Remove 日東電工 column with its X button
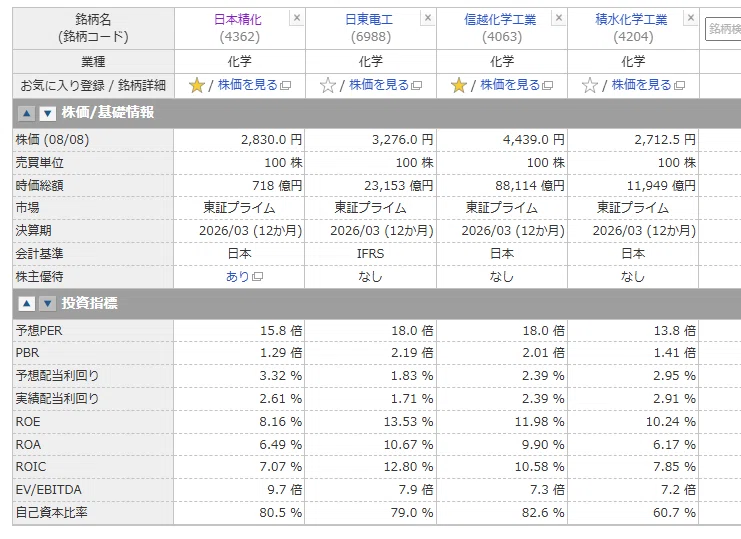The height and width of the screenshot is (539, 741). click(x=428, y=18)
